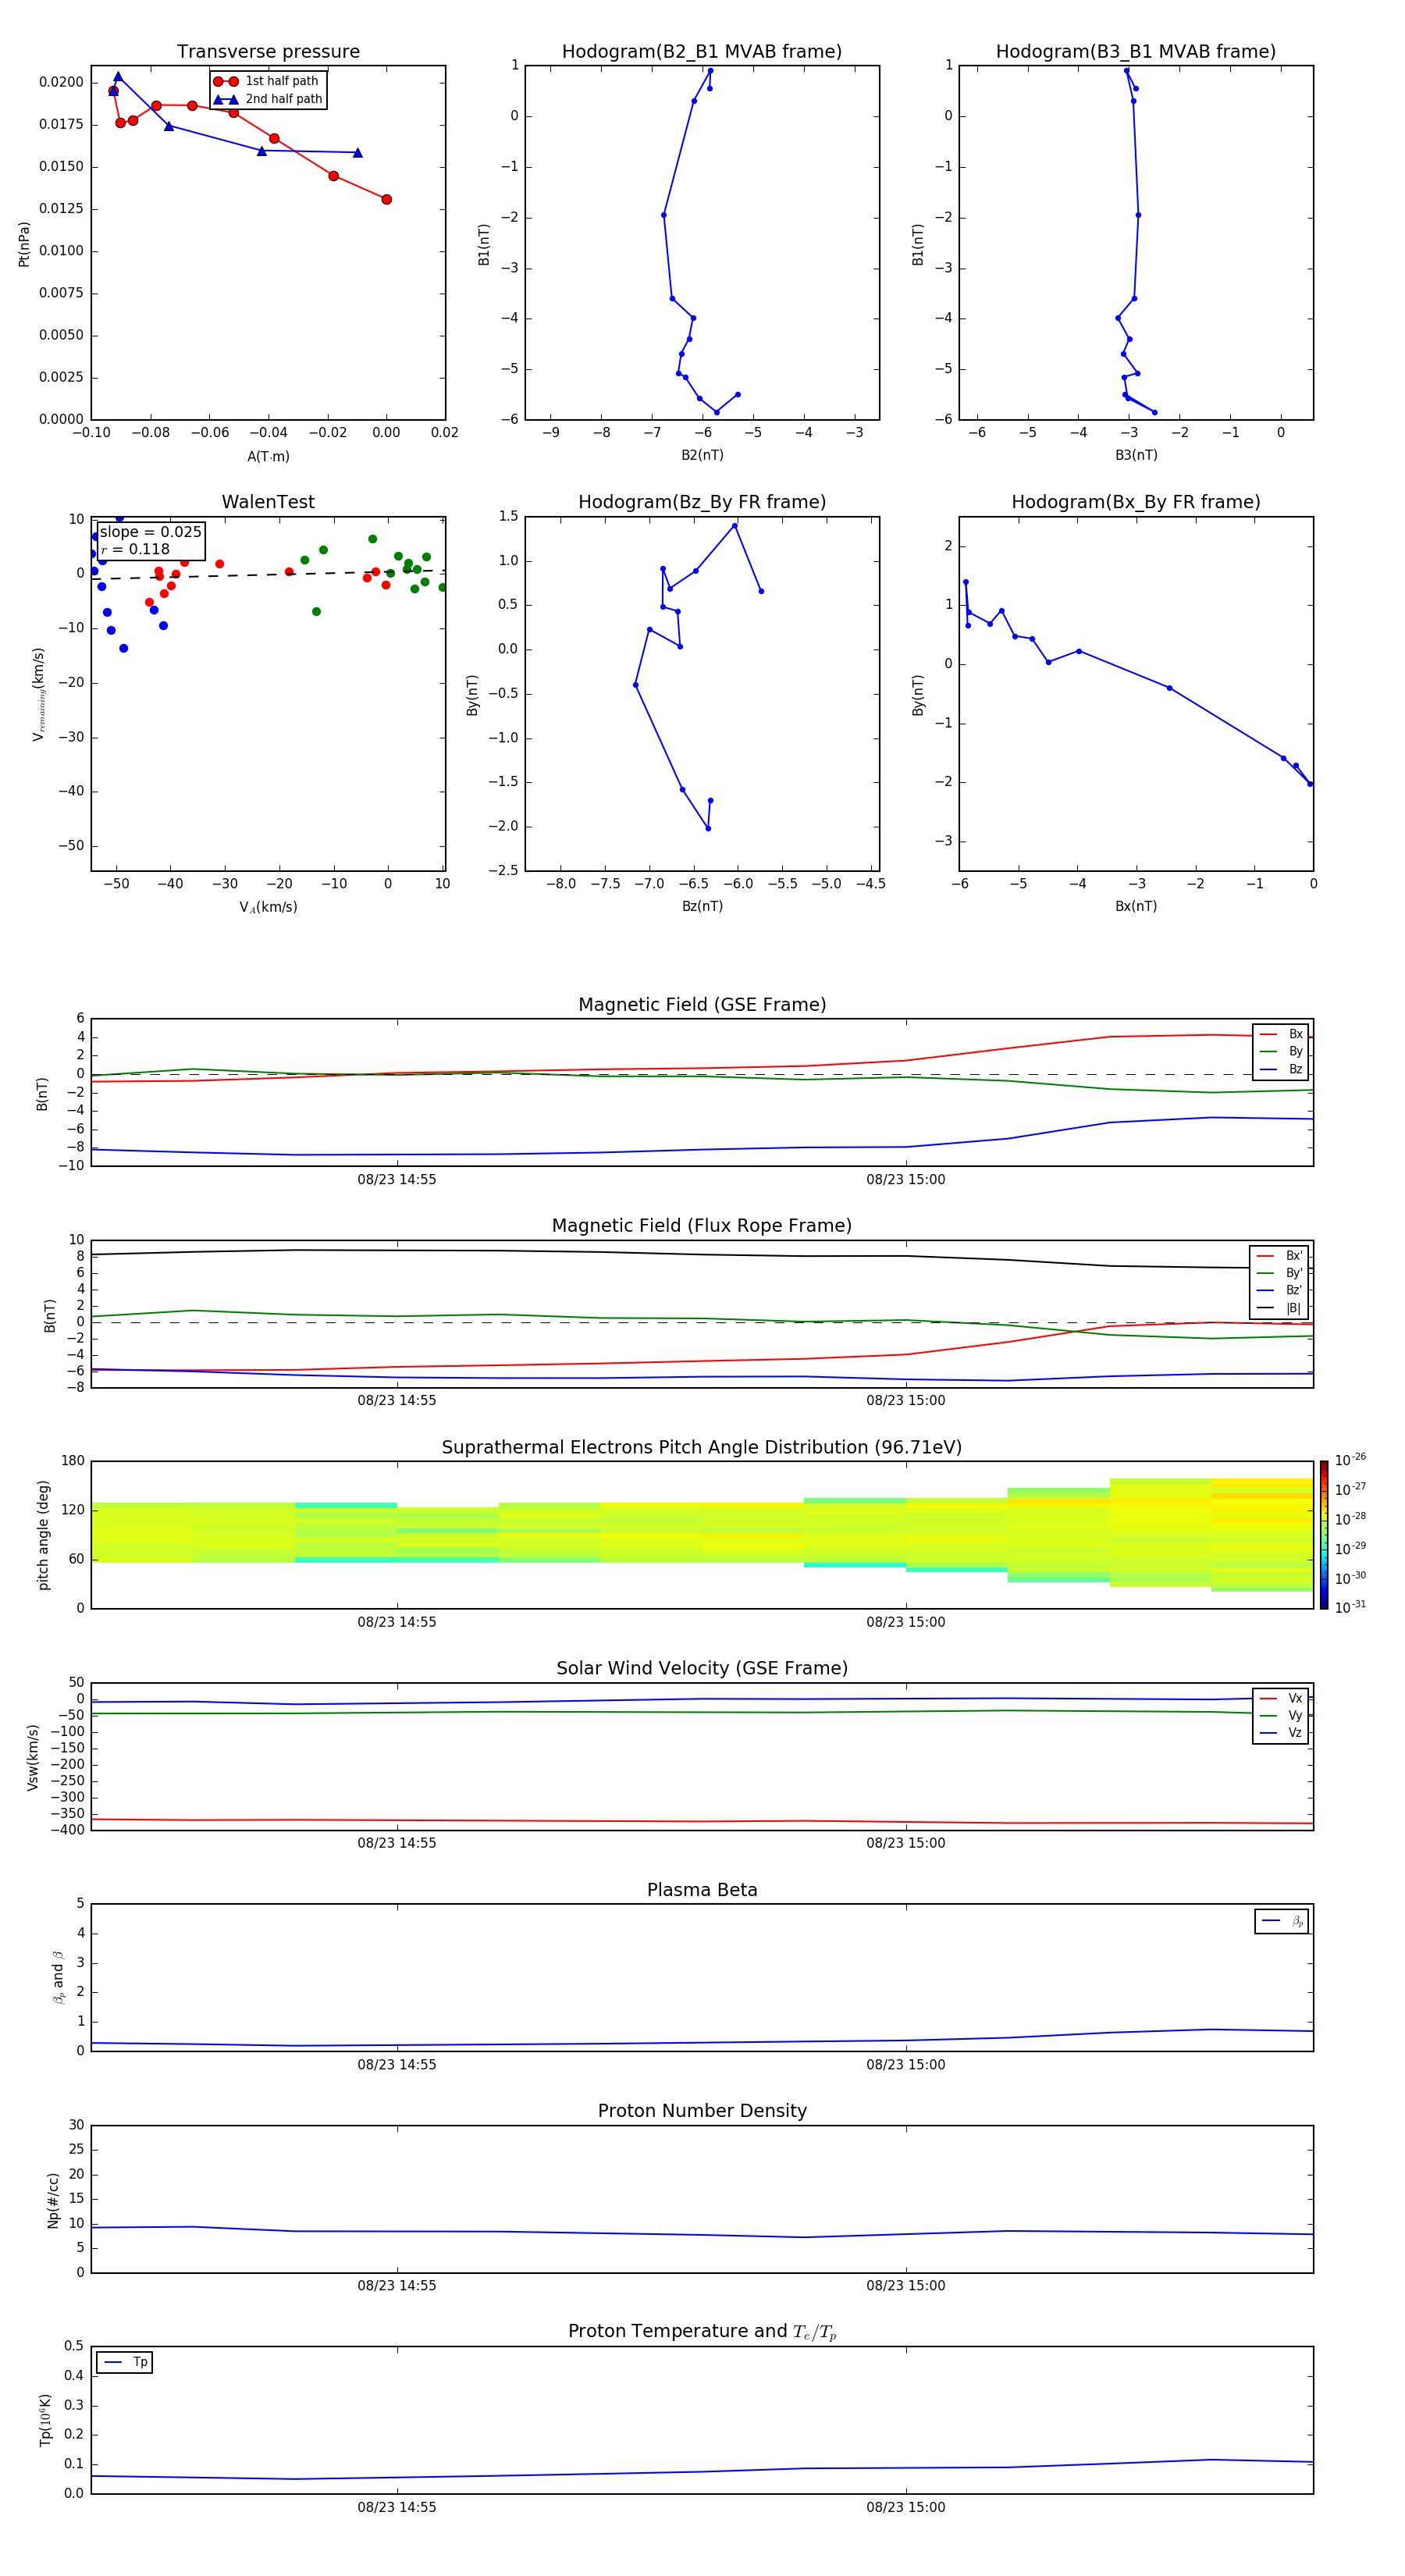Screen dimensions: 1405x2576
Task: Select the 'Np(#/cc)' axis label
Action: (53, 2200)
